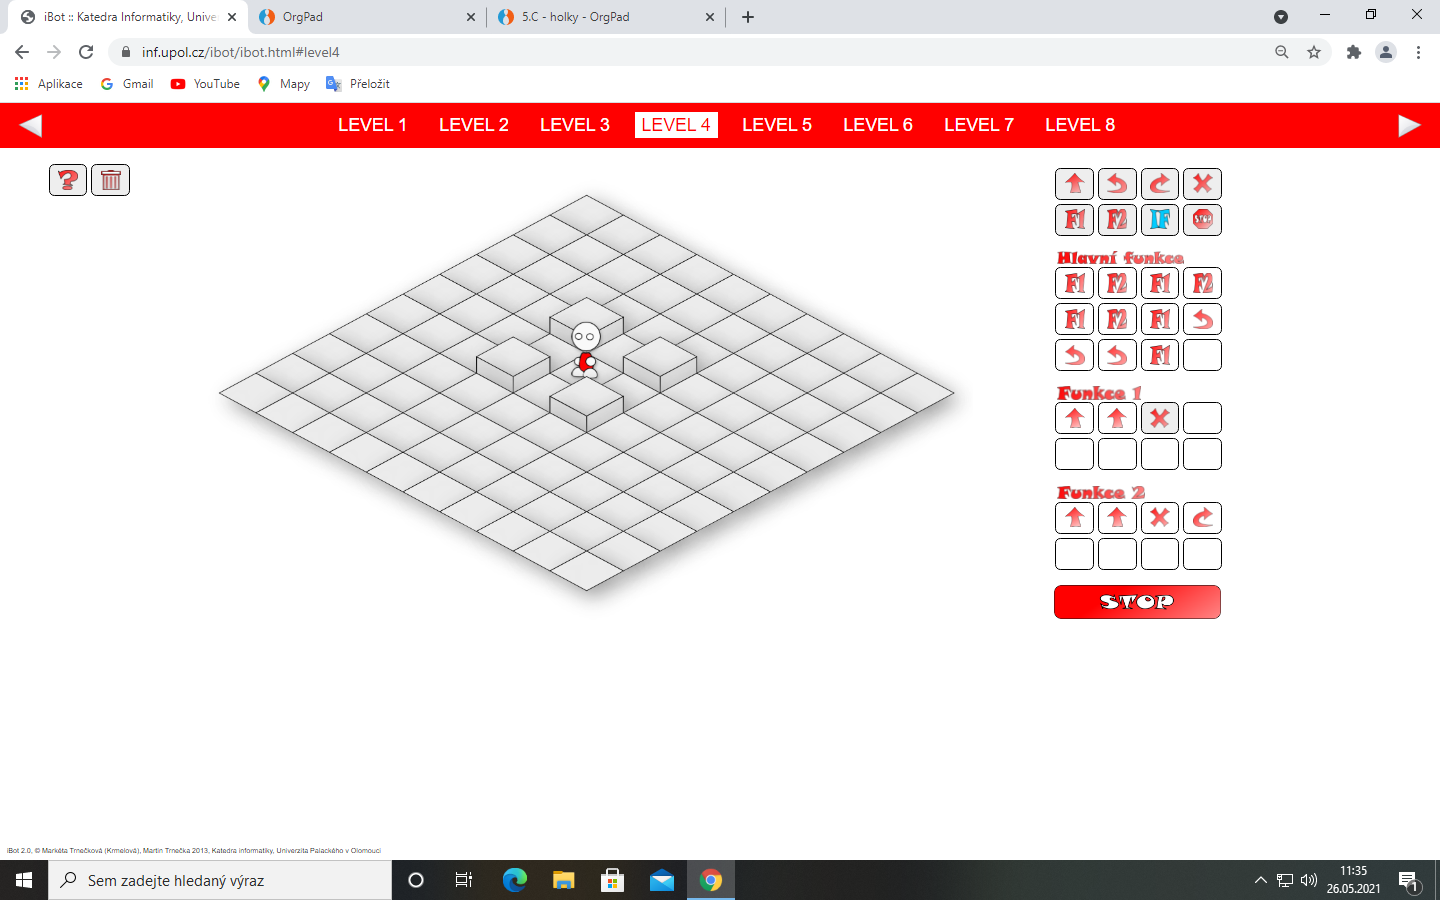The height and width of the screenshot is (900, 1440).
Task: Click the left arrow in red level bar
Action: (x=30, y=125)
